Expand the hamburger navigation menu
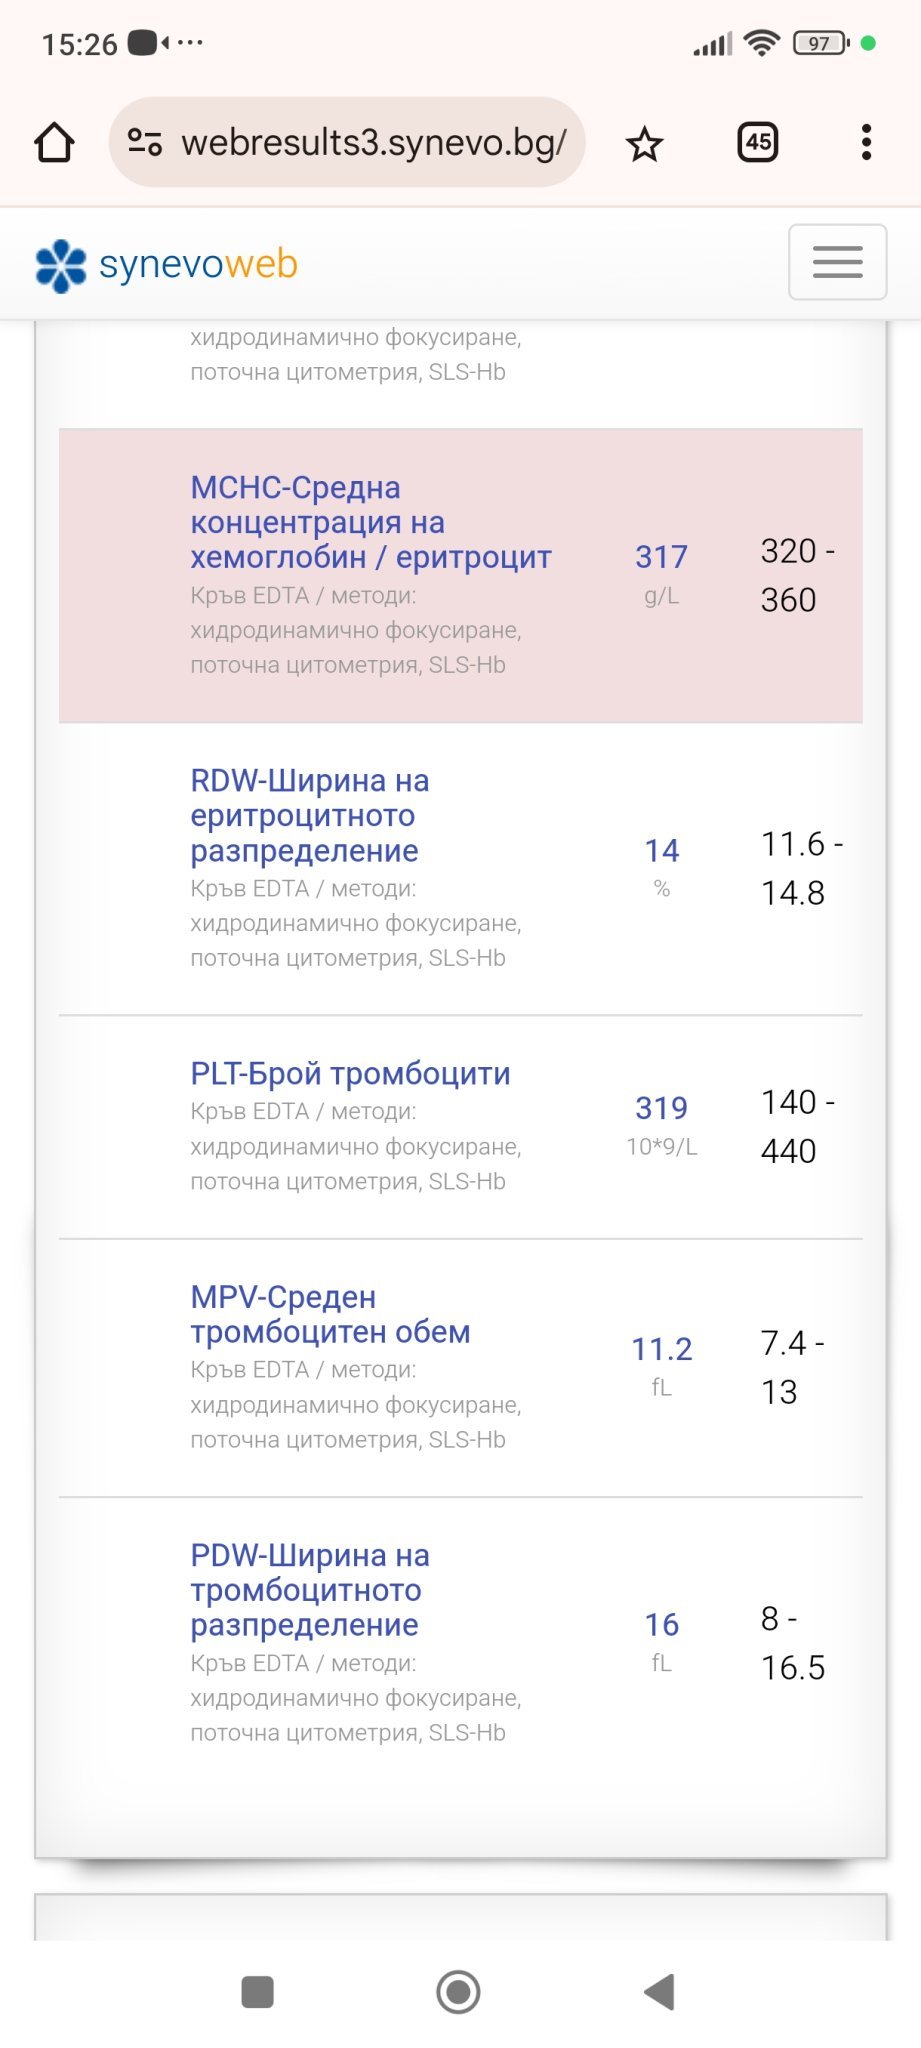The height and width of the screenshot is (2048, 921). pyautogui.click(x=837, y=262)
